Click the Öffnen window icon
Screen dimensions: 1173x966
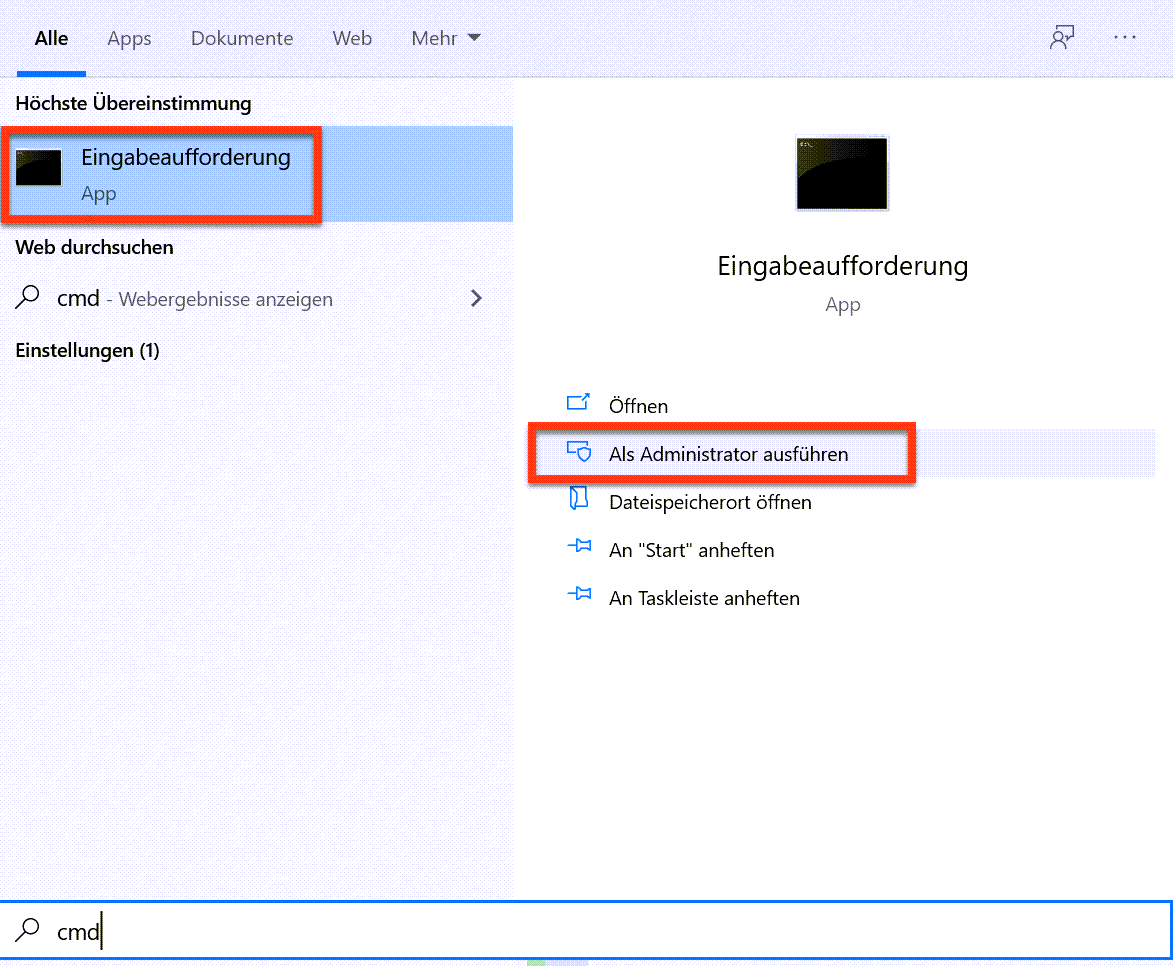(x=578, y=403)
